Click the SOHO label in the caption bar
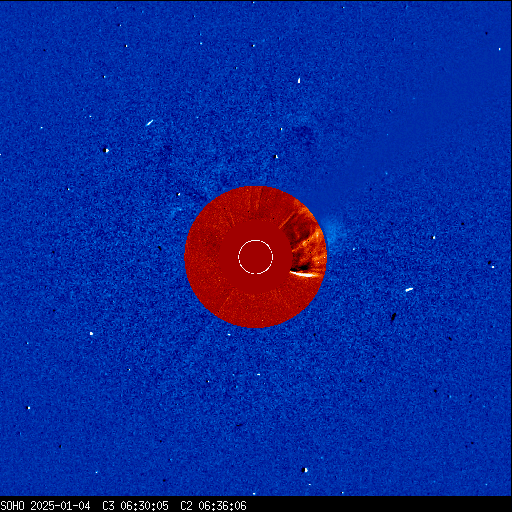The width and height of the screenshot is (512, 512). click(x=12, y=506)
